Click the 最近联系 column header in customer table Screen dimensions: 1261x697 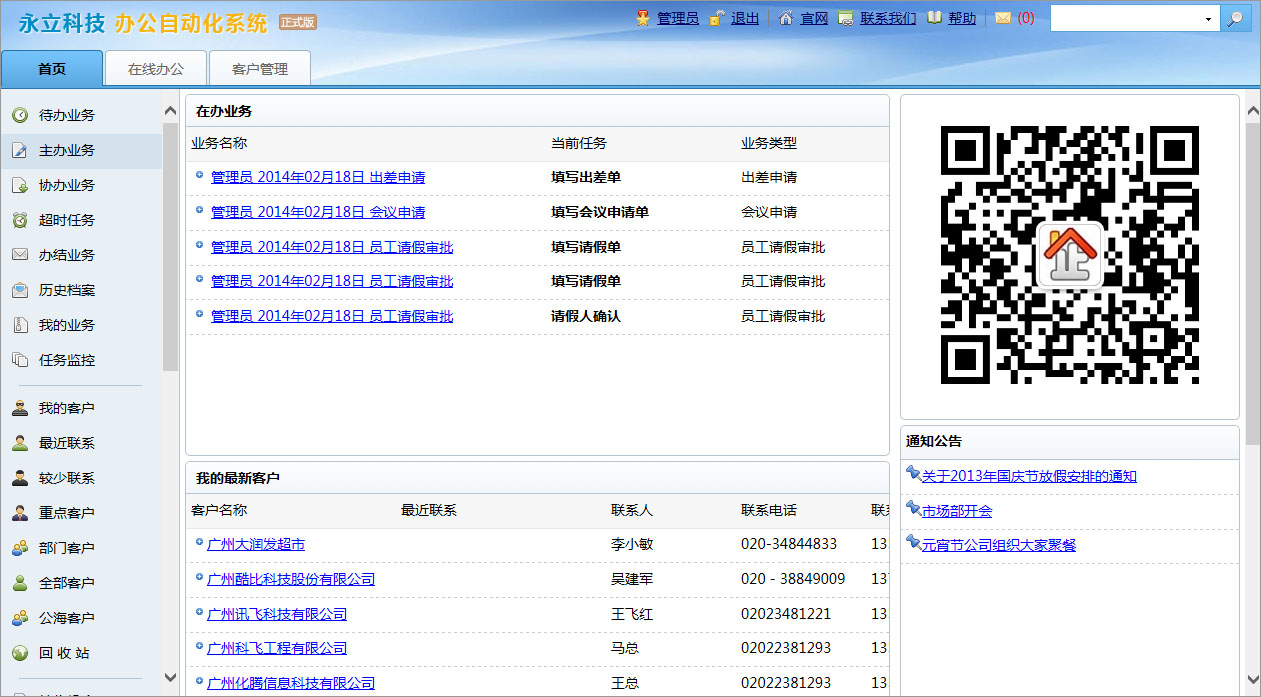point(429,510)
